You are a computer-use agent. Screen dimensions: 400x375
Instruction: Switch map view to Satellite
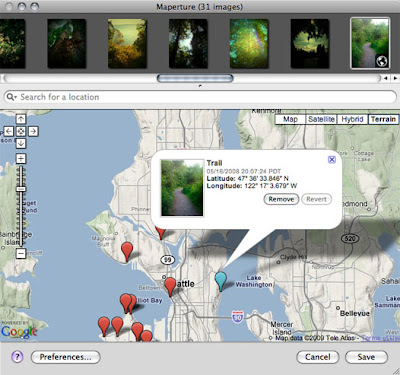pyautogui.click(x=321, y=119)
